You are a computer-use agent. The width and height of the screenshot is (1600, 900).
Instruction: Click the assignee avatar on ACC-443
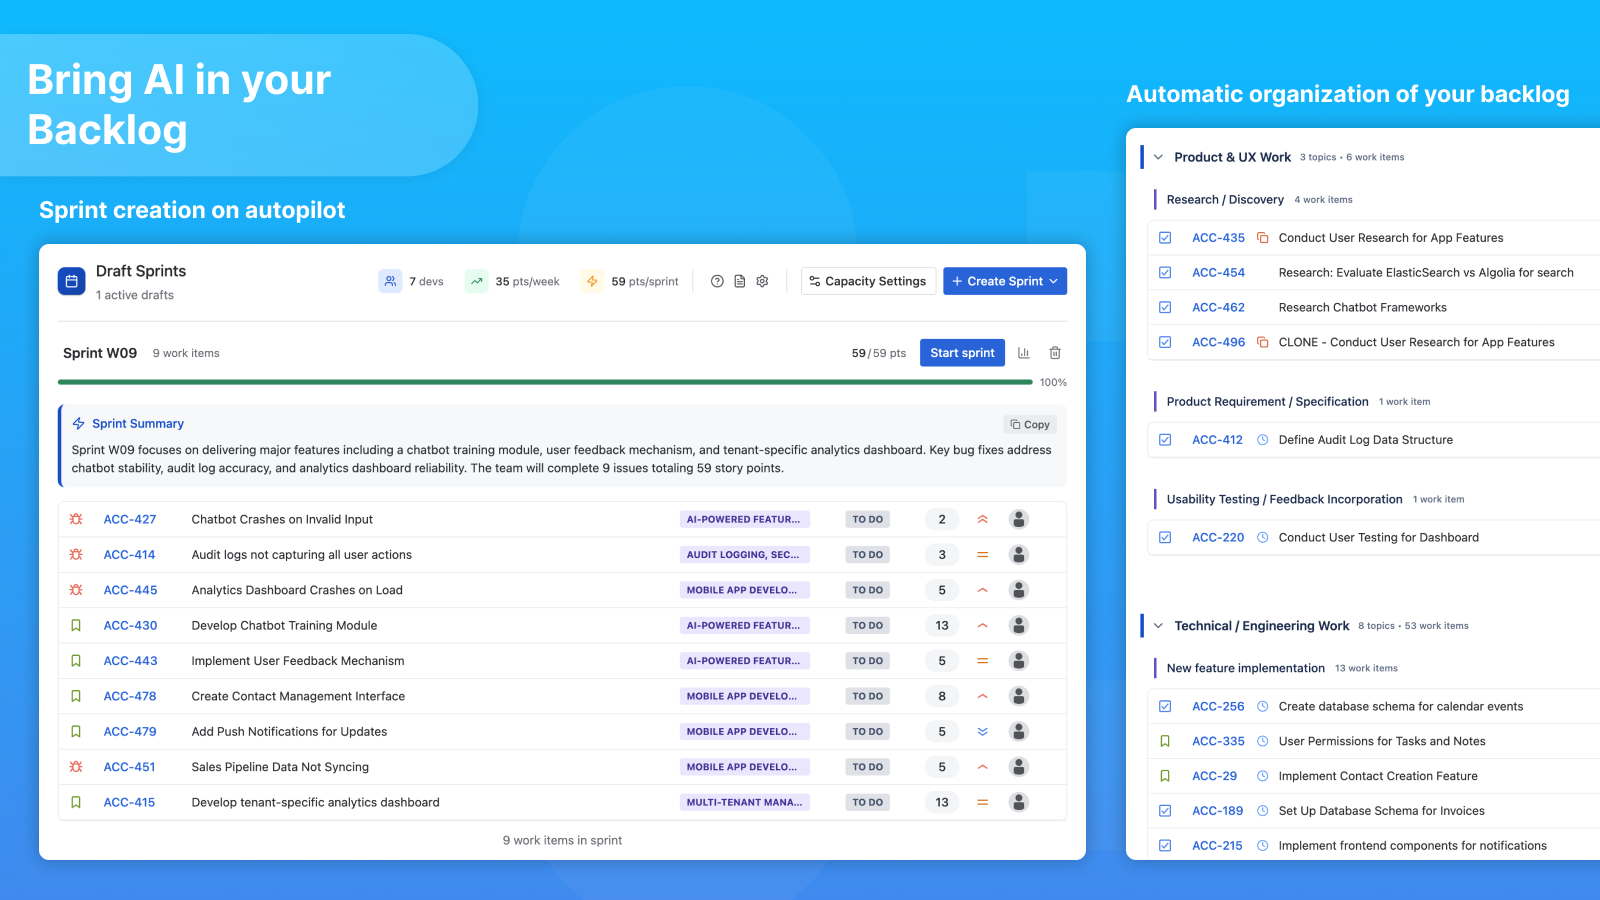1018,660
